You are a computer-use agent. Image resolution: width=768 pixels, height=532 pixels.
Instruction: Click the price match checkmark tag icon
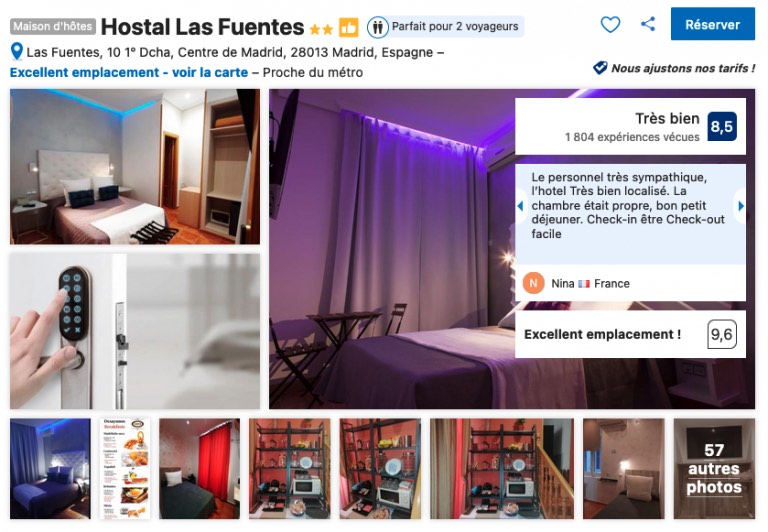click(600, 68)
